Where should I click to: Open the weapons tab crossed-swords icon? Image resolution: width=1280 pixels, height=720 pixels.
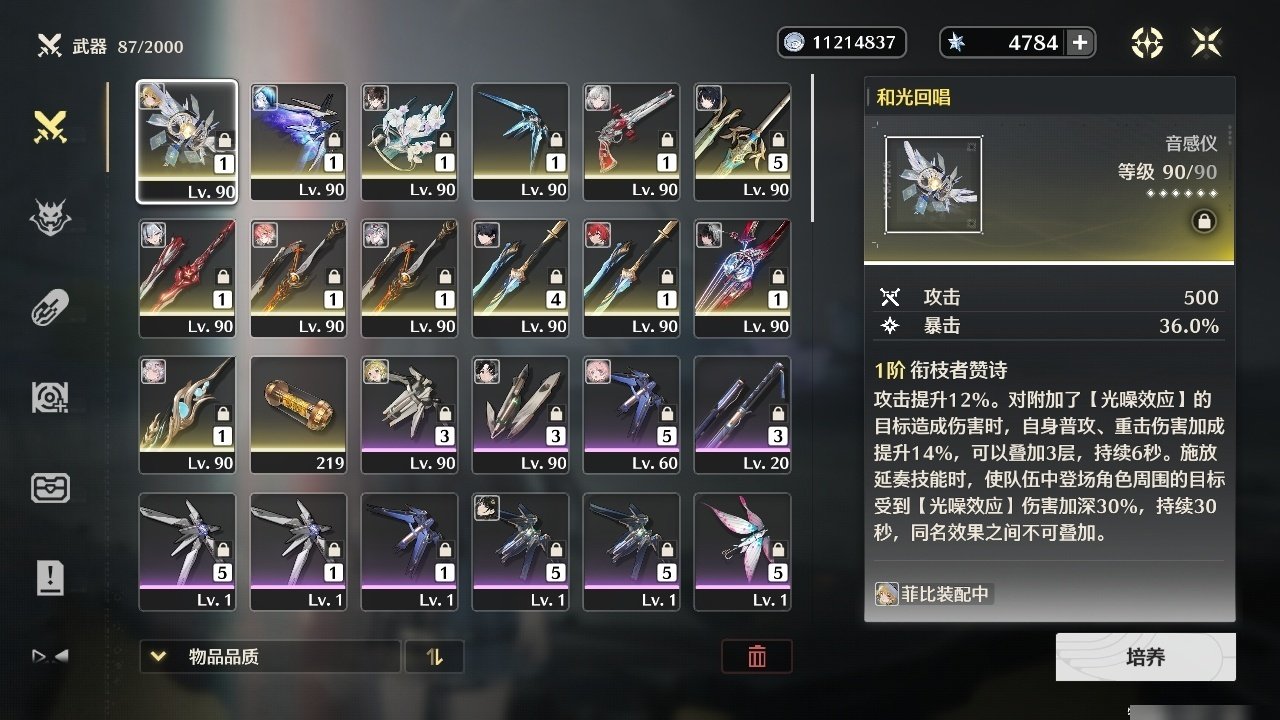[50, 127]
